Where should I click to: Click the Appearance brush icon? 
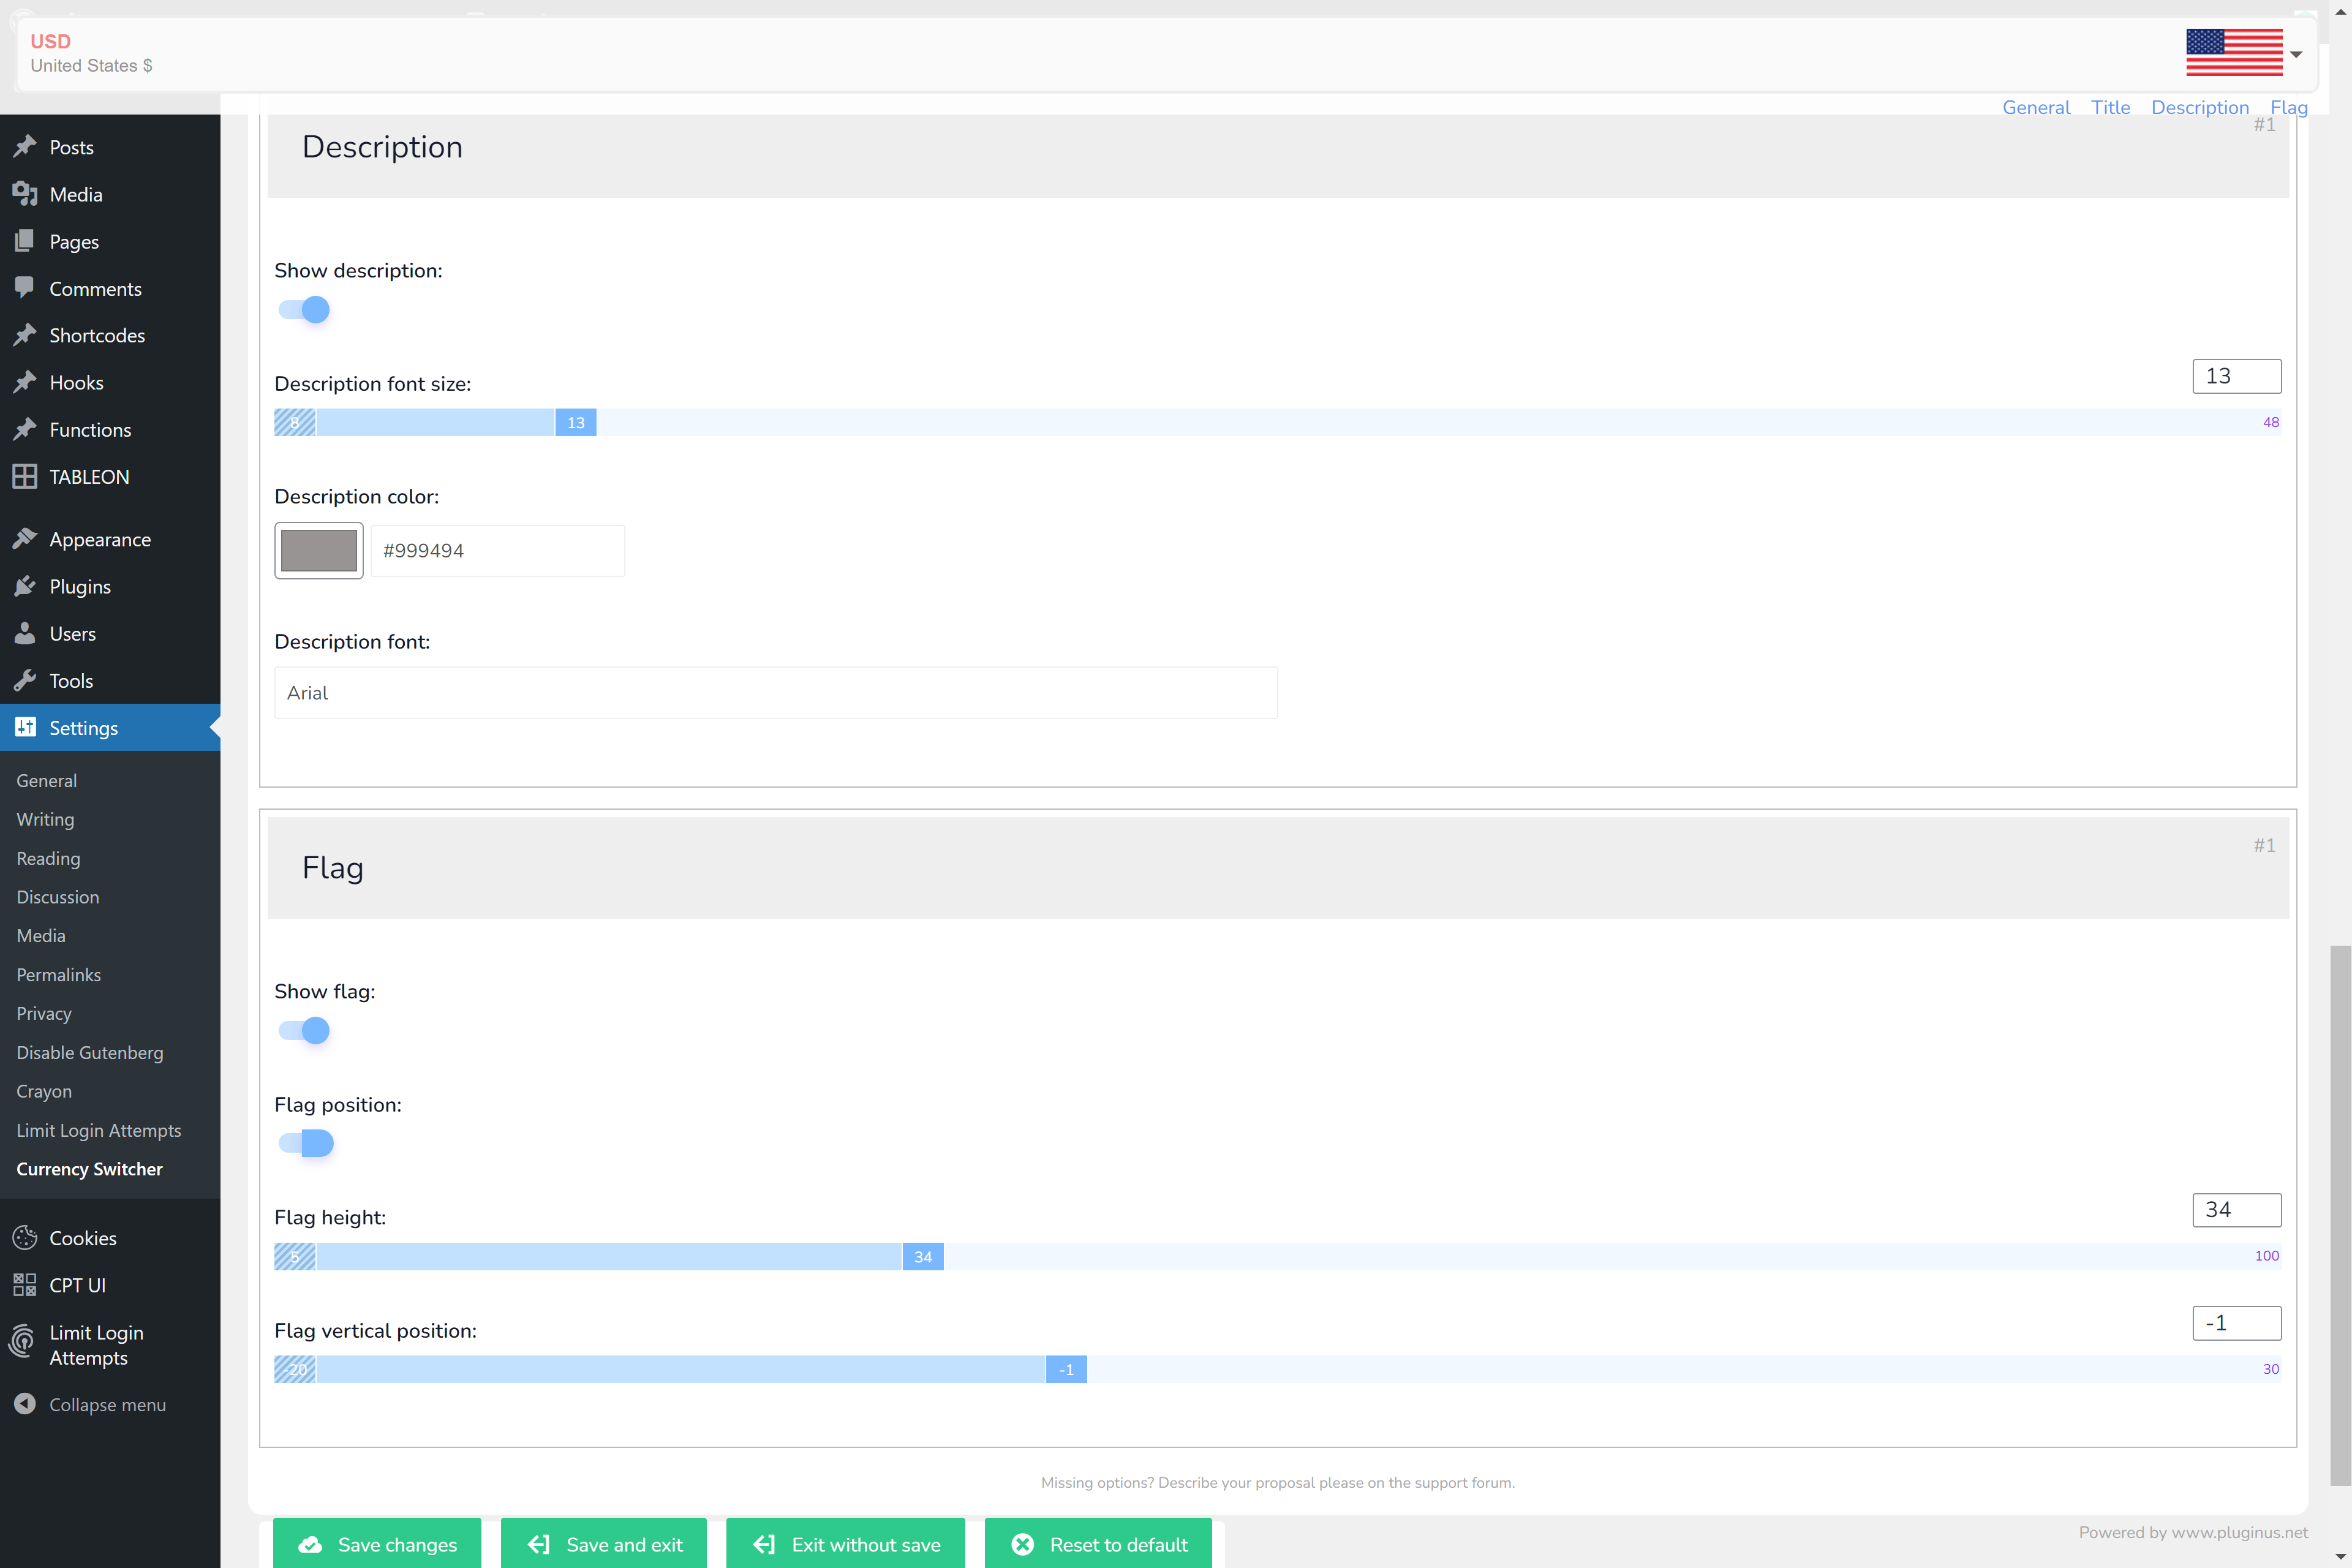click(x=25, y=539)
